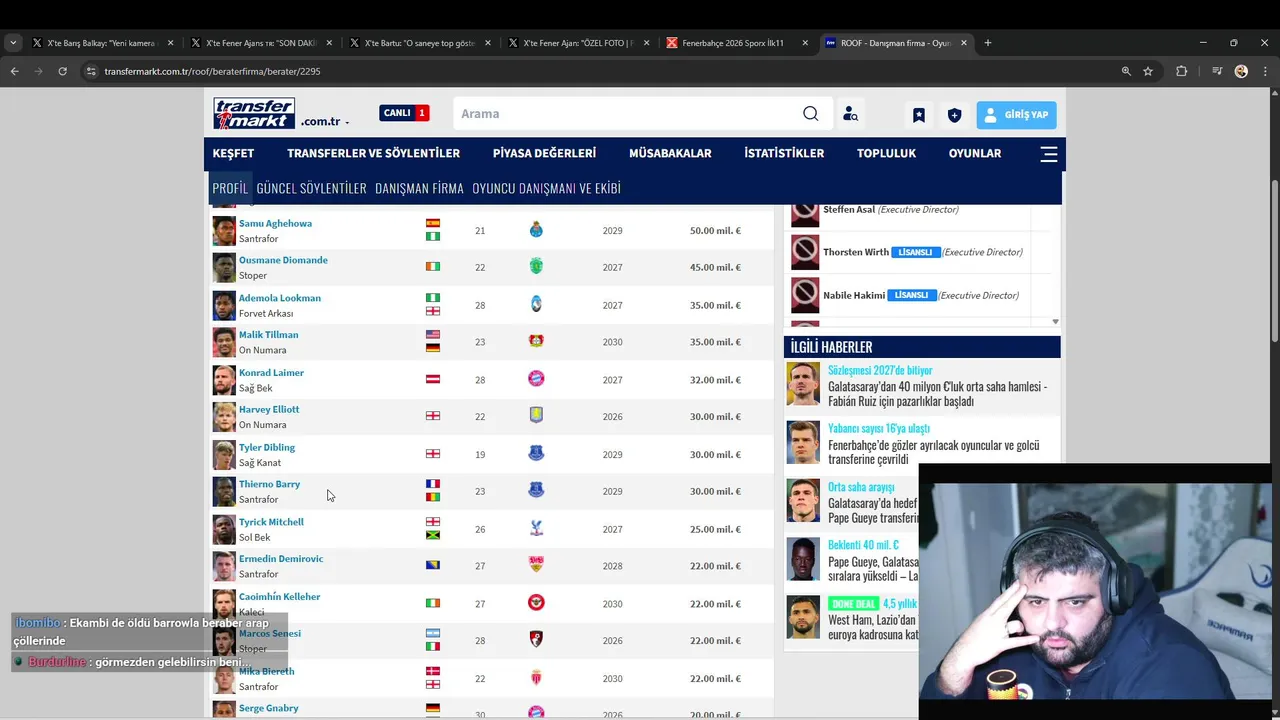
Task: Click Tyrick Mitchell's Crystal Palace crest
Action: tap(536, 528)
